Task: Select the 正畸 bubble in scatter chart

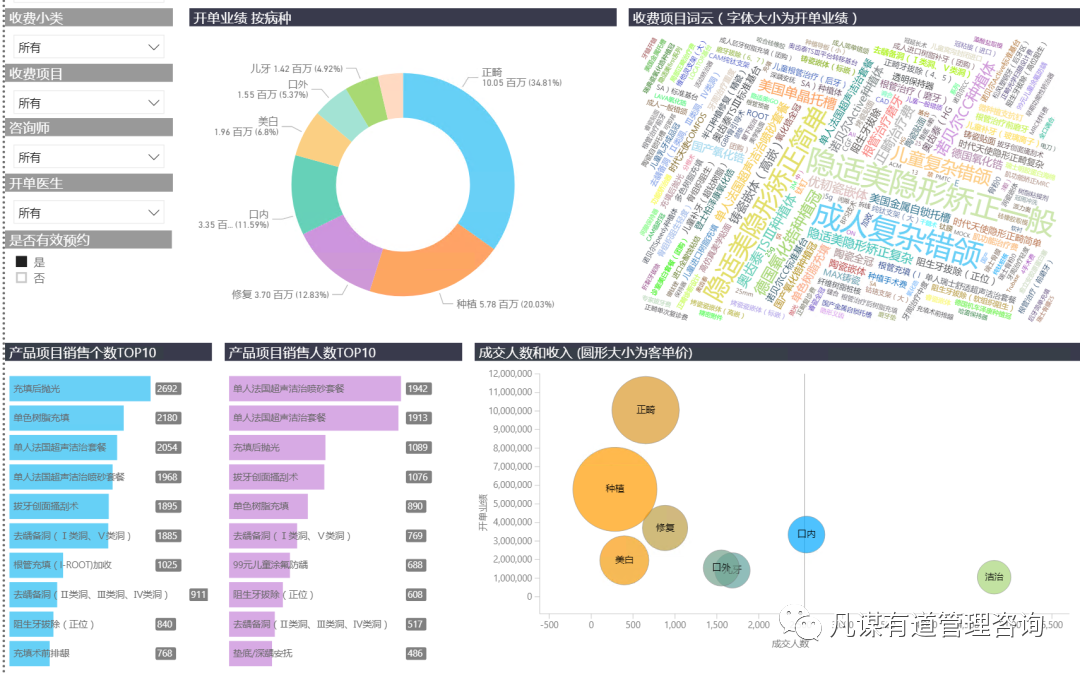Action: pos(645,410)
